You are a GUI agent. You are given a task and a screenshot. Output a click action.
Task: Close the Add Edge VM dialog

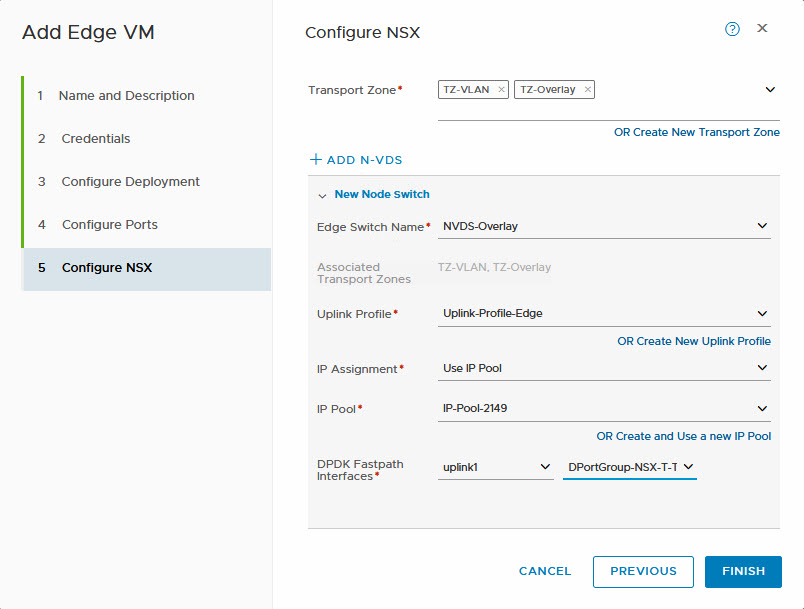tap(762, 29)
